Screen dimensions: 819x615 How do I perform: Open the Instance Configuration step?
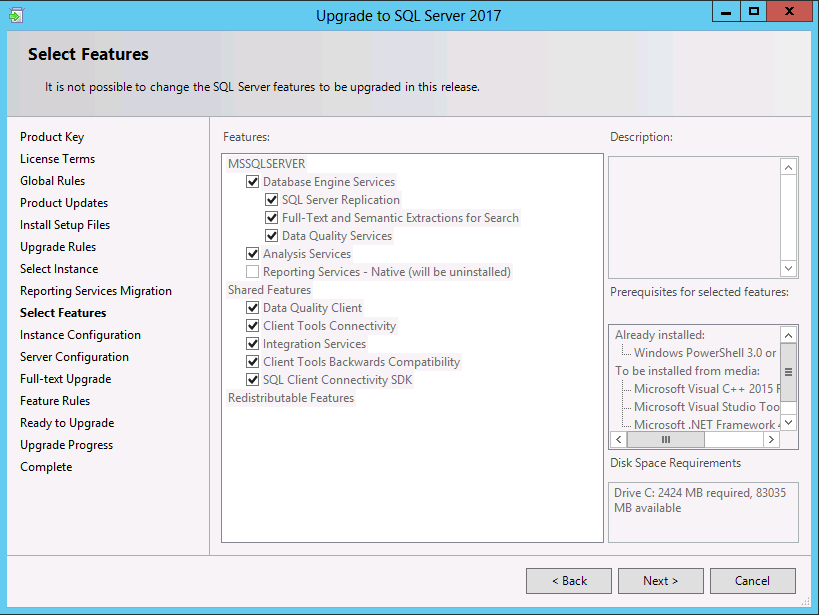(80, 335)
